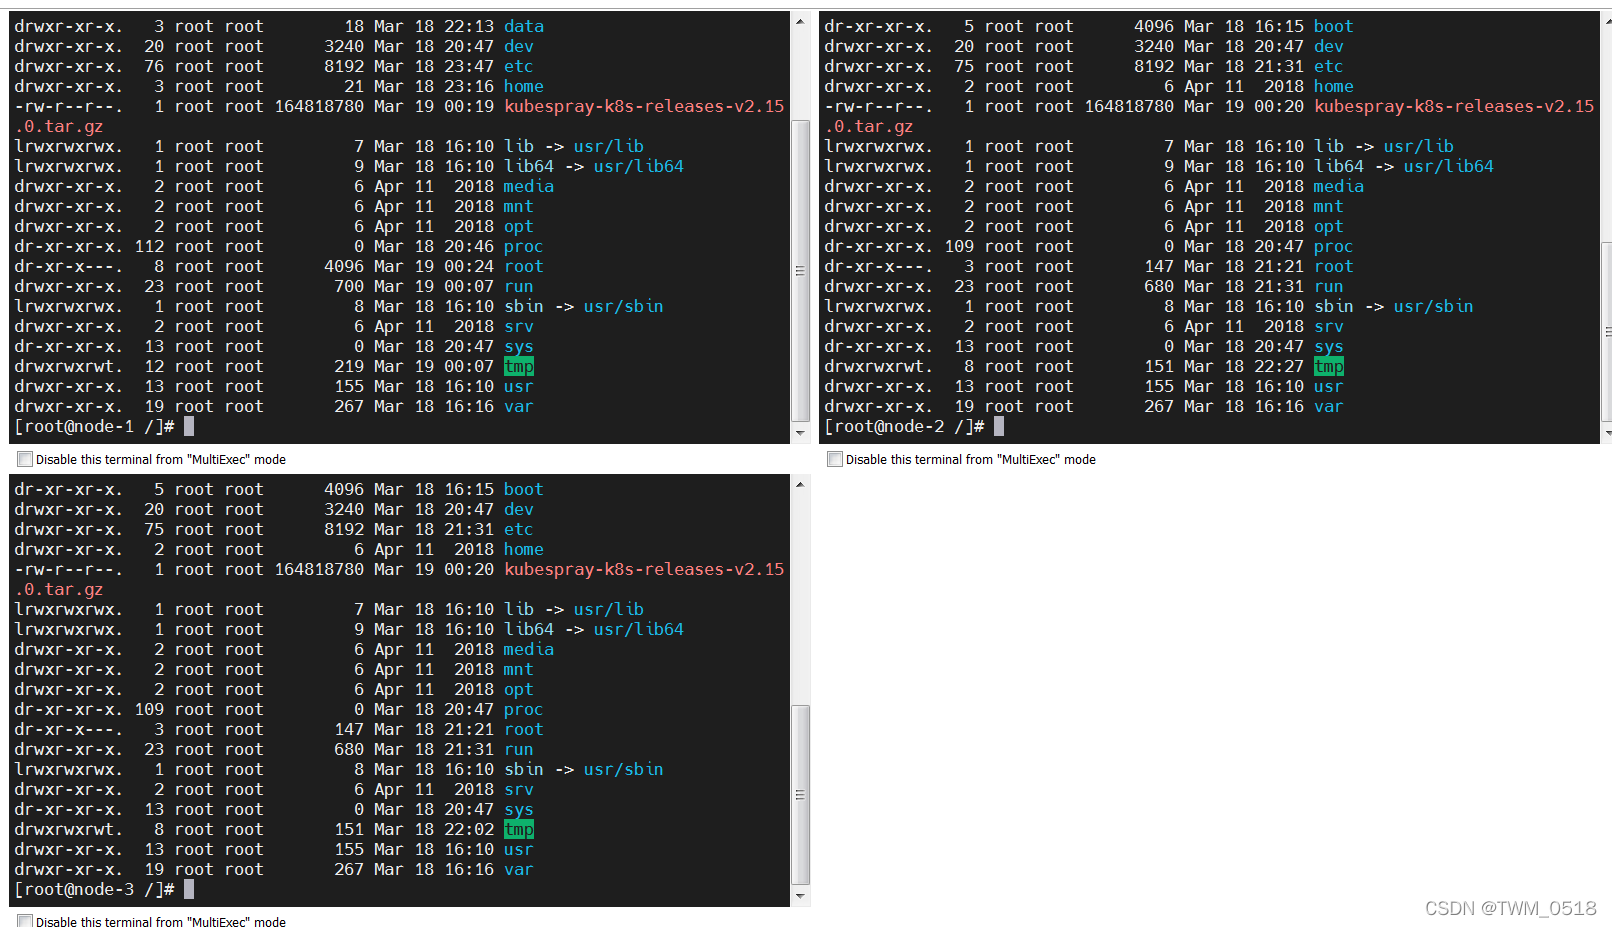This screenshot has height=927, width=1612.
Task: Click the scrollbar thumb in node-2 terminal
Action: [1606, 330]
